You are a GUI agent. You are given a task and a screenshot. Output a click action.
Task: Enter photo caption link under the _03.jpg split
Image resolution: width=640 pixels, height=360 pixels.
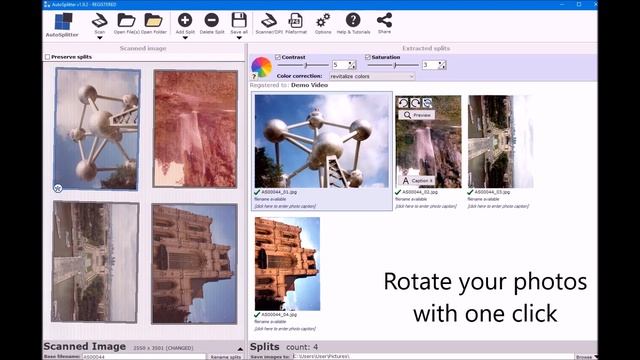pyautogui.click(x=498, y=206)
